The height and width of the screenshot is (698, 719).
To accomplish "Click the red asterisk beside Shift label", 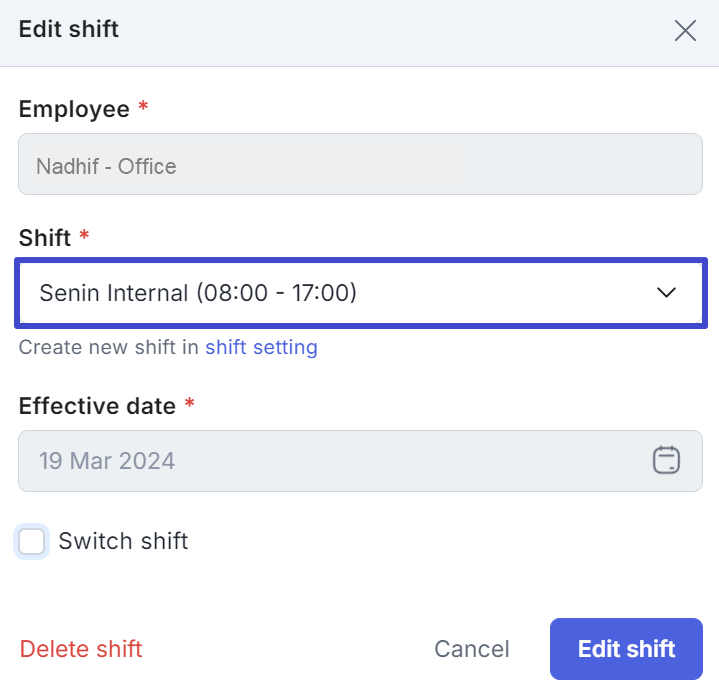I will click(x=84, y=236).
